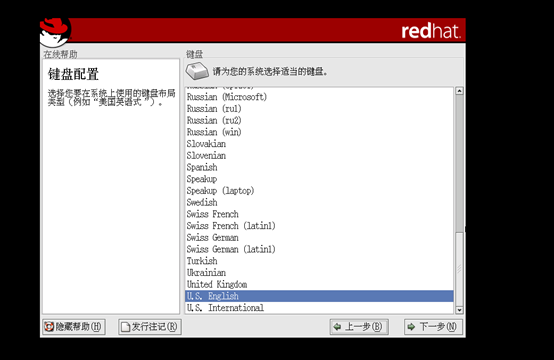Viewport: 554px width, 360px height.
Task: Select Russian (ru1) keyboard
Action: 319,108
